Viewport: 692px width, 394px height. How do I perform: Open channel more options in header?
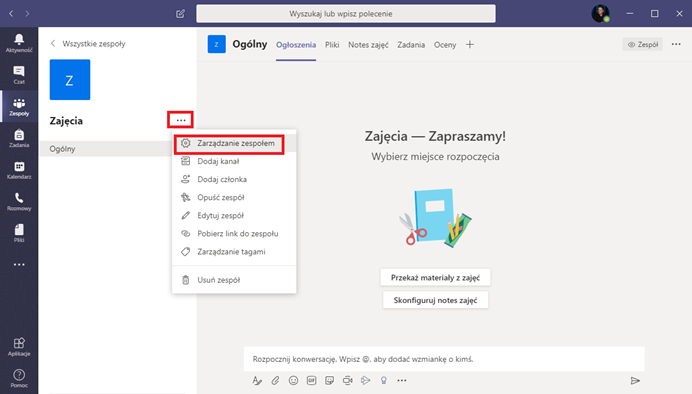pos(676,44)
